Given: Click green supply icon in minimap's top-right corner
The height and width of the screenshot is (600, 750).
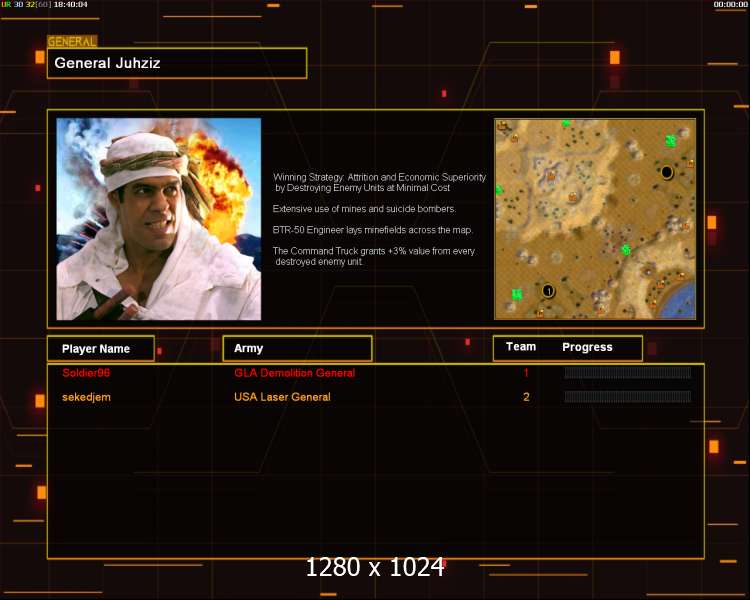Looking at the screenshot, I should pyautogui.click(x=671, y=141).
